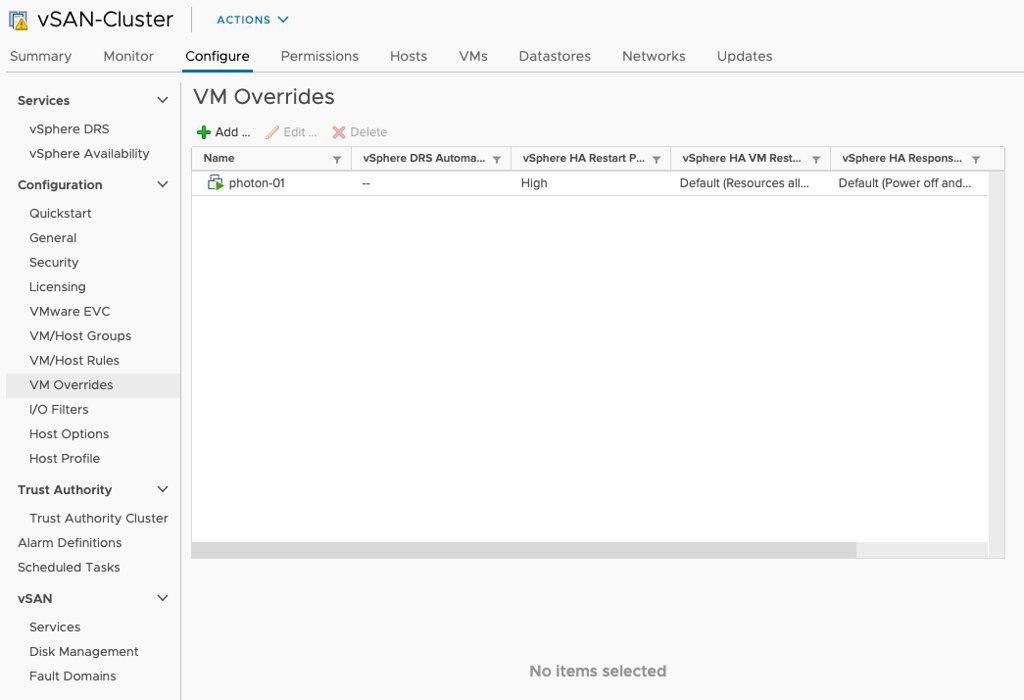The height and width of the screenshot is (700, 1024).
Task: Open VM/Host Groups
Action: 80,336
